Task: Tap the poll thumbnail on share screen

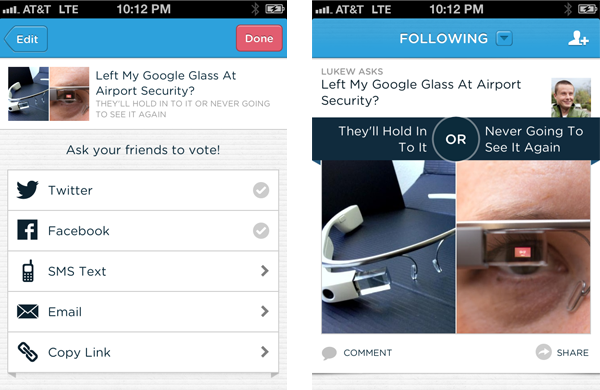Action: [x=49, y=94]
